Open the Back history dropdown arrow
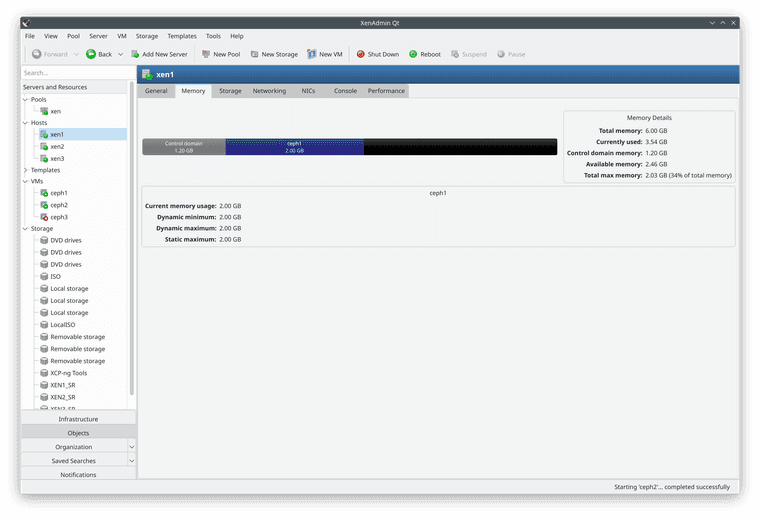This screenshot has height=518, width=760. pos(121,54)
